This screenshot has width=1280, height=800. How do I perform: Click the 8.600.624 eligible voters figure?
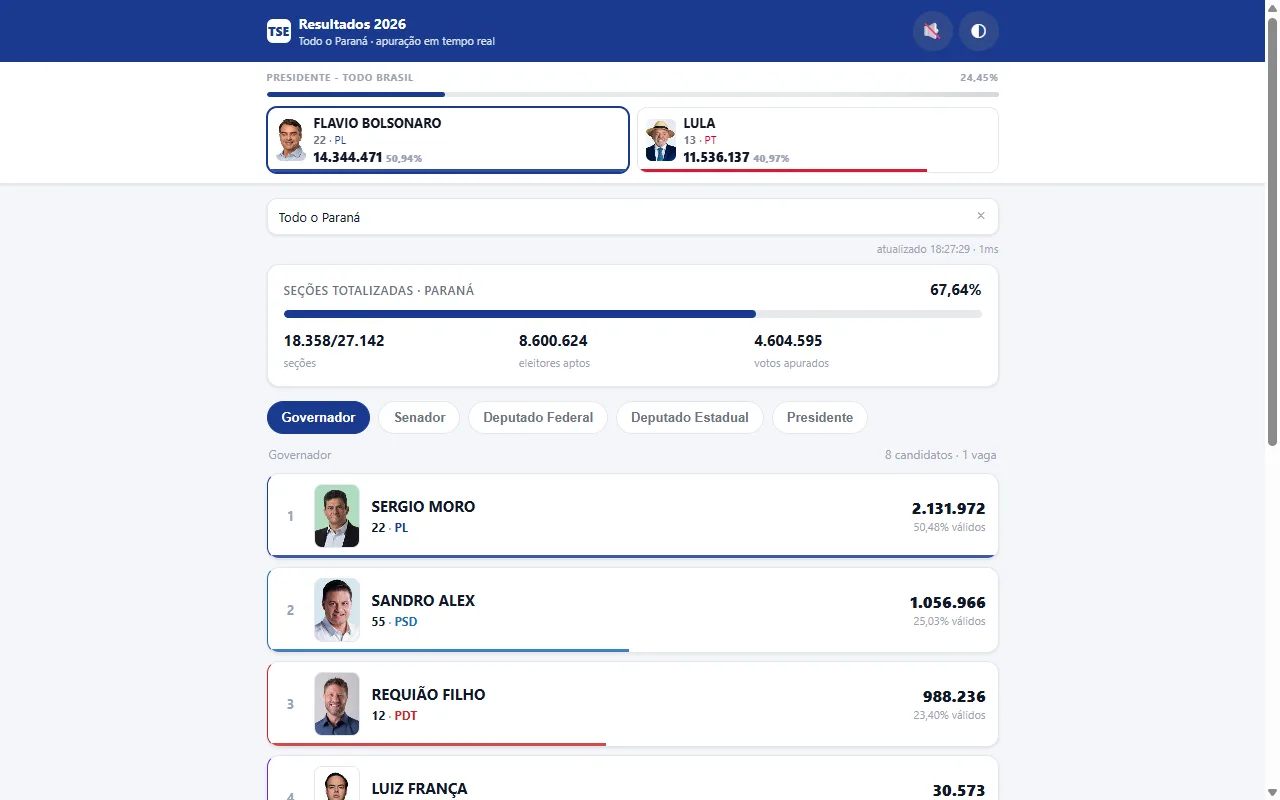553,341
